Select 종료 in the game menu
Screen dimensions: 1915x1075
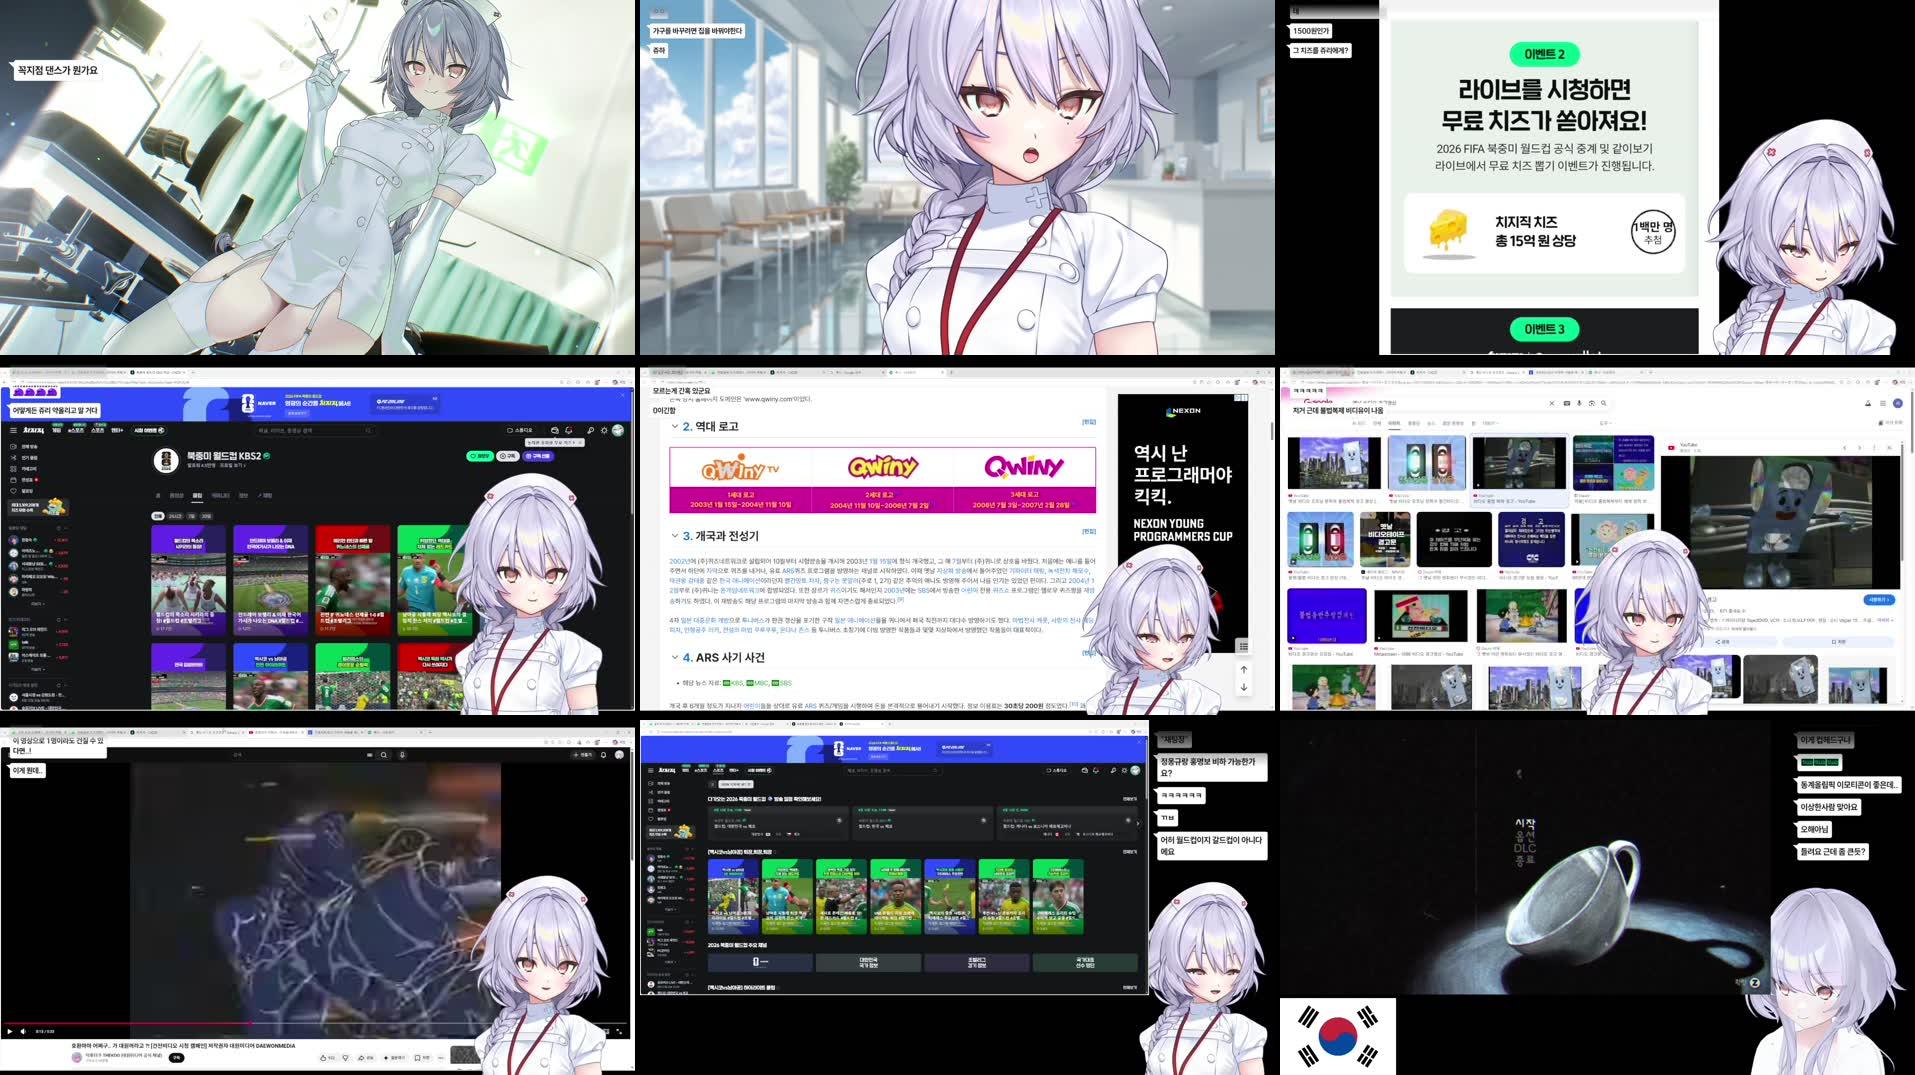pos(1525,860)
